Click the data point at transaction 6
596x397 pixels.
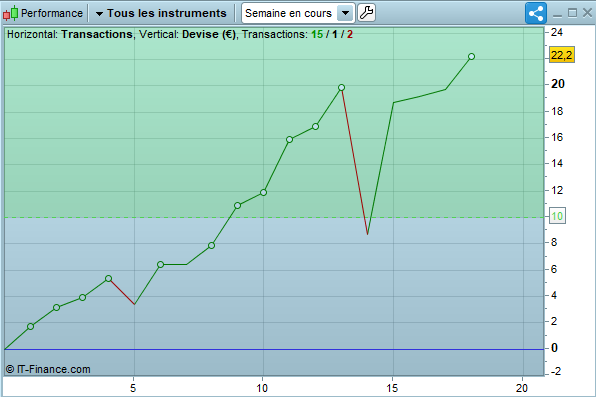160,265
